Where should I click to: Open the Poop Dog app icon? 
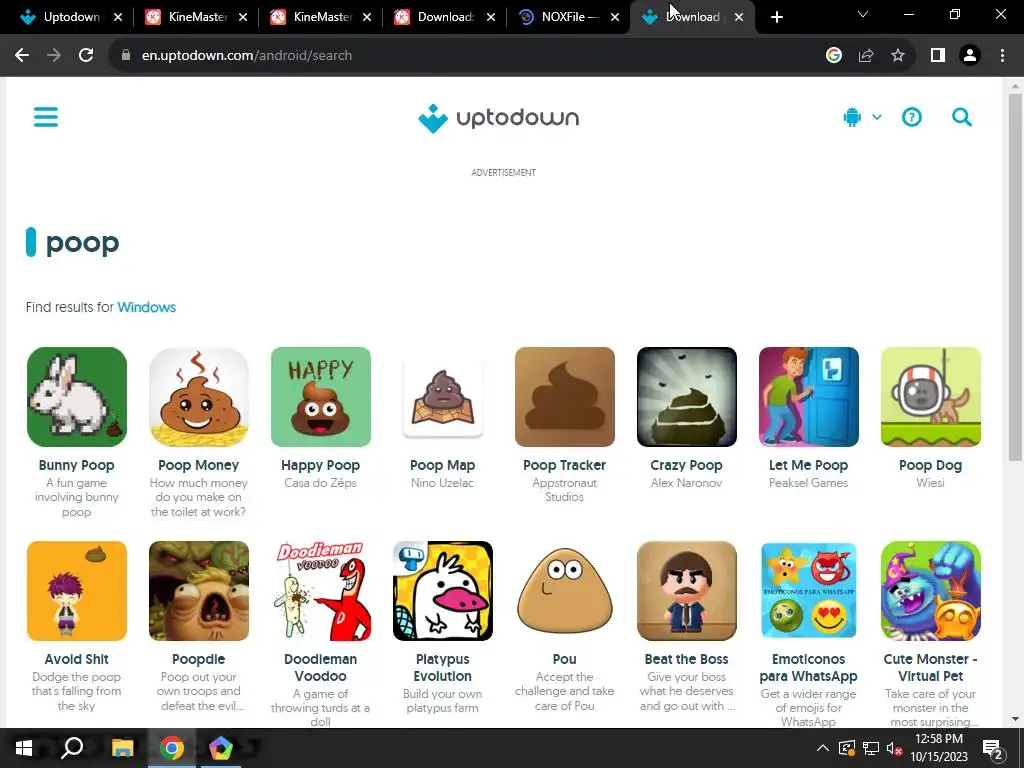click(931, 397)
